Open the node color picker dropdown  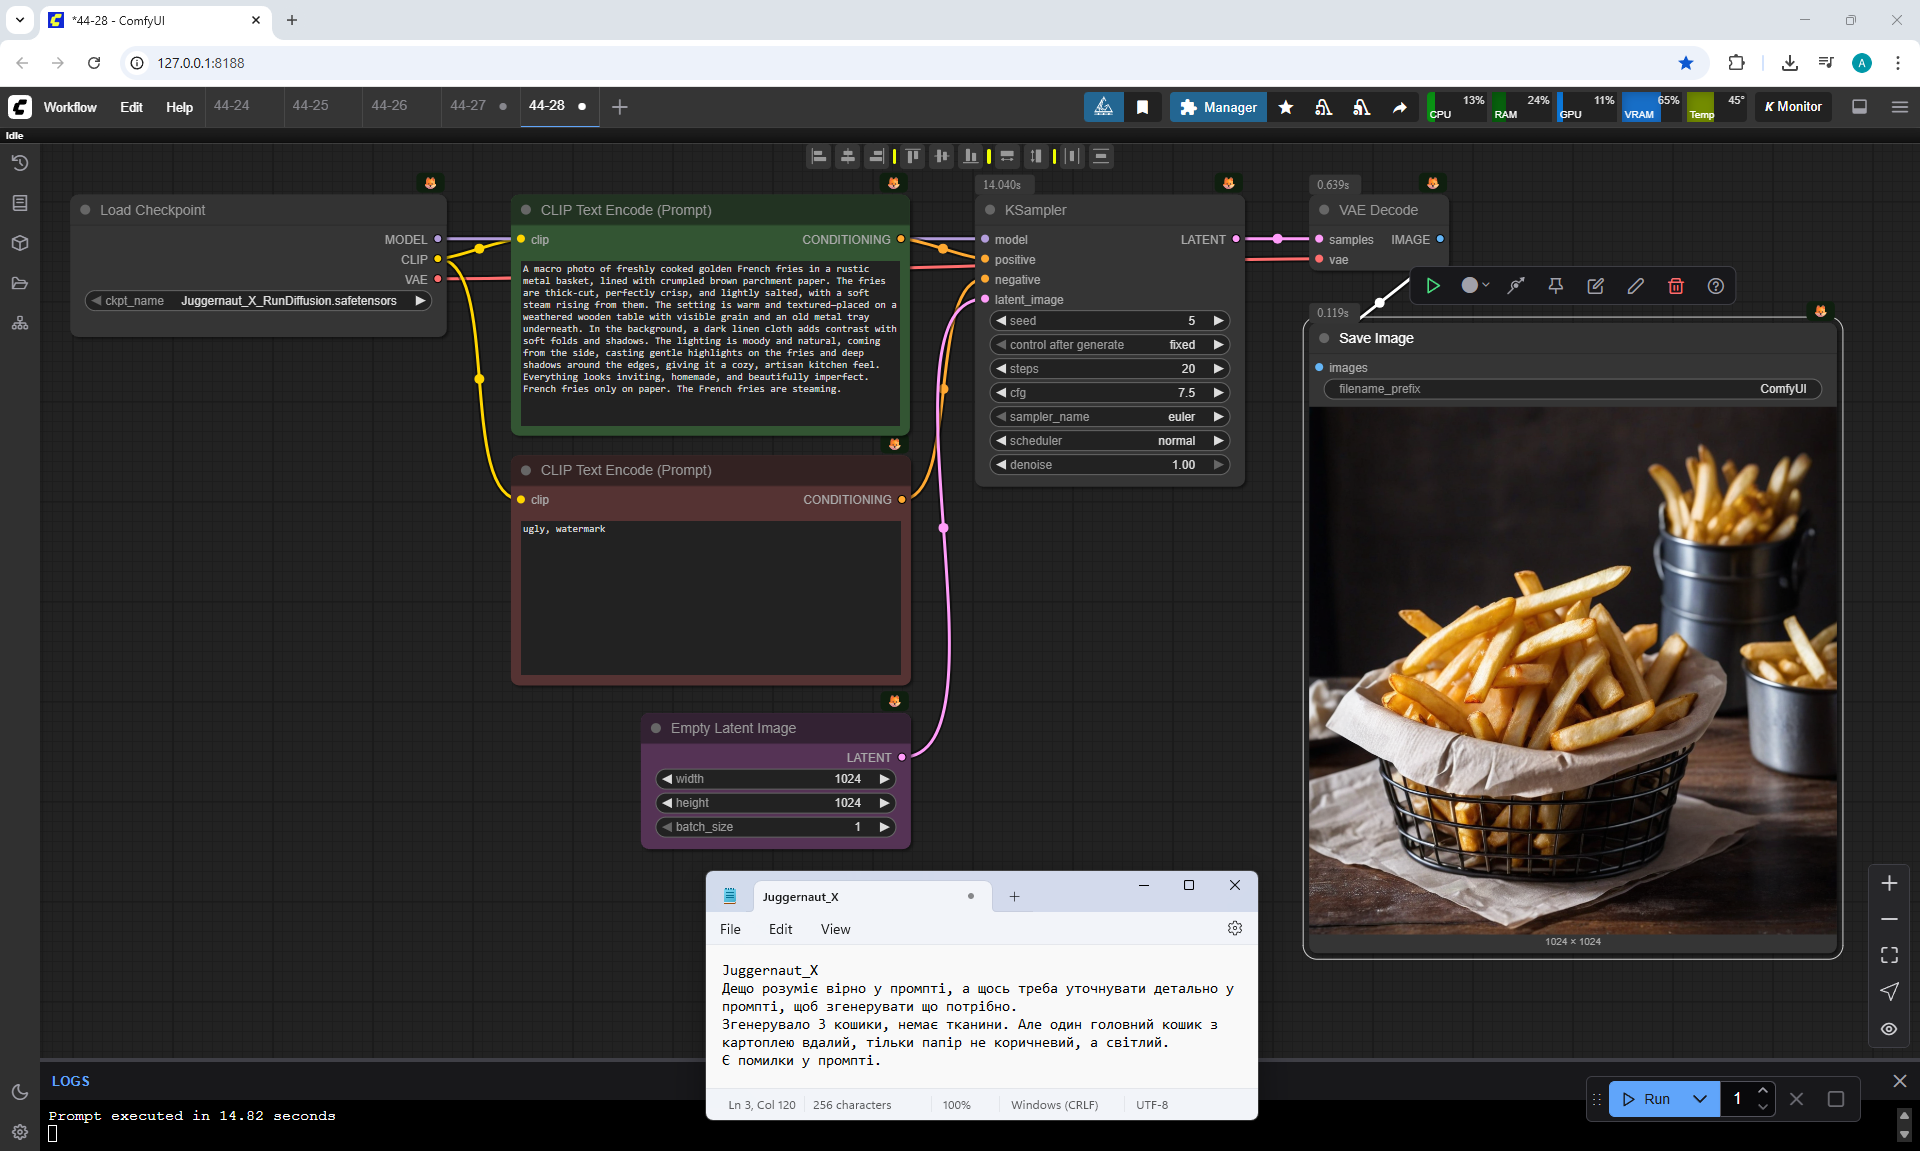pos(1475,286)
